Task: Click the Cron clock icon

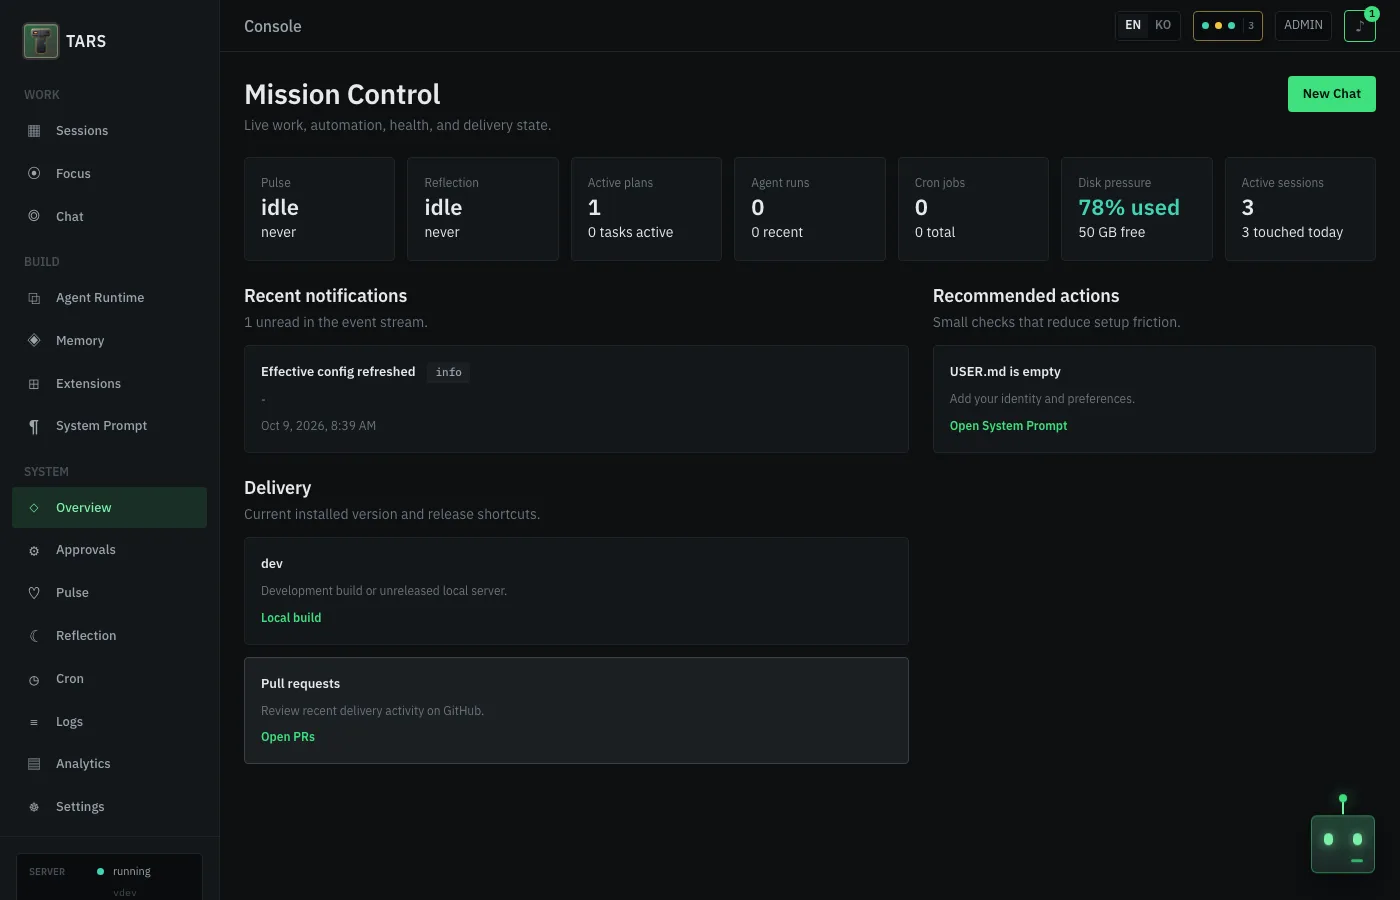Action: click(34, 680)
